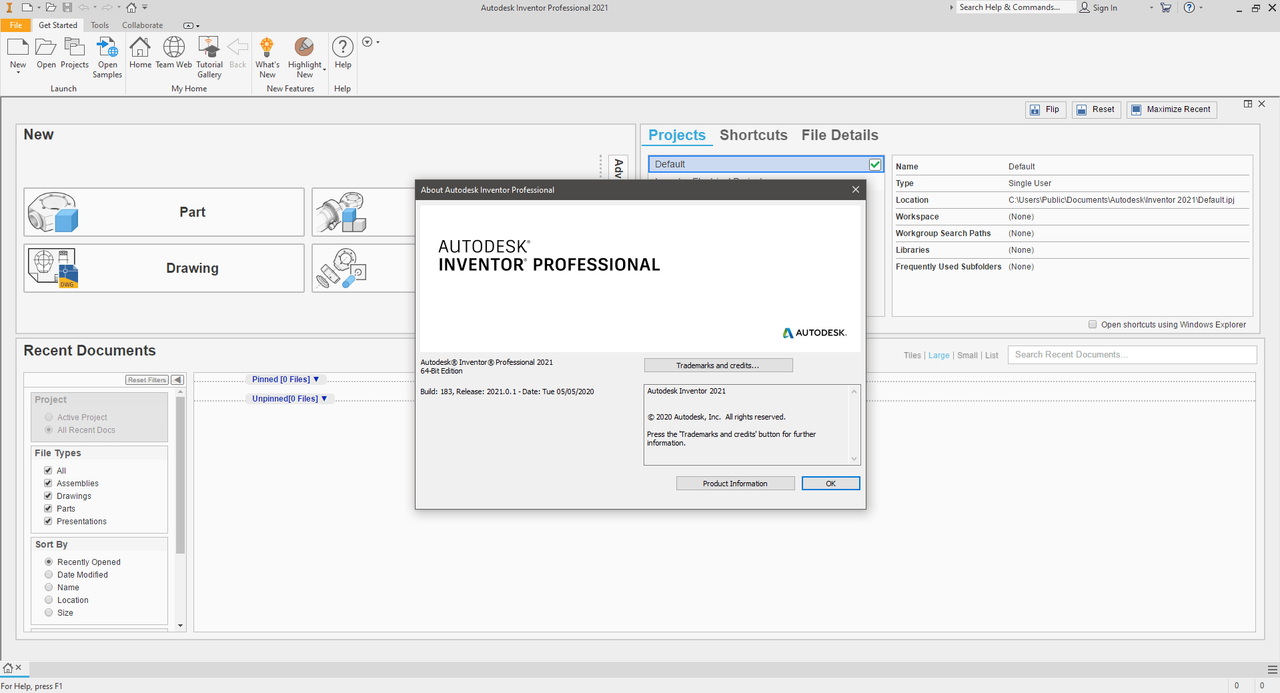Toggle the Parts file type checkbox

47,509
